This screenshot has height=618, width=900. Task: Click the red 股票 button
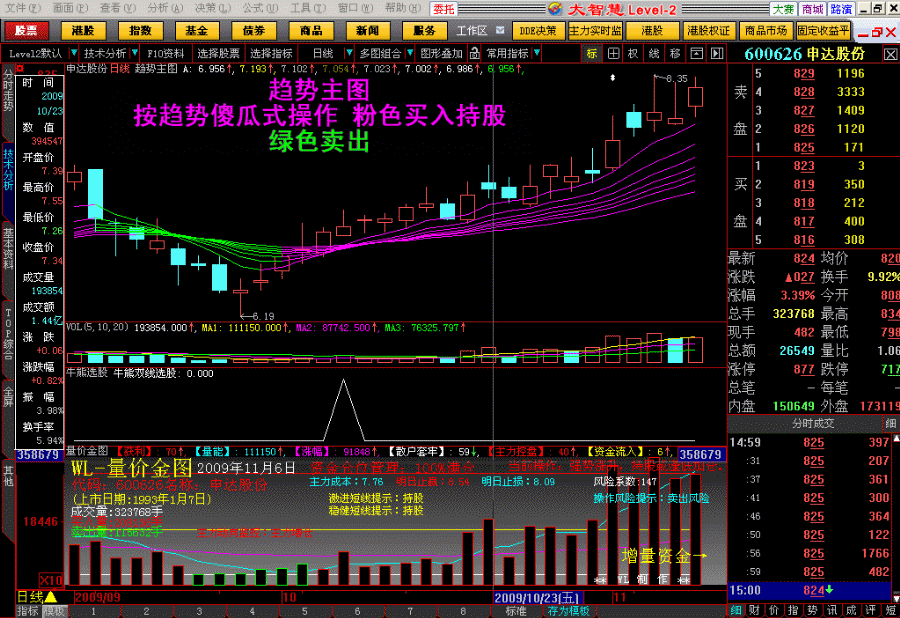pyautogui.click(x=26, y=30)
